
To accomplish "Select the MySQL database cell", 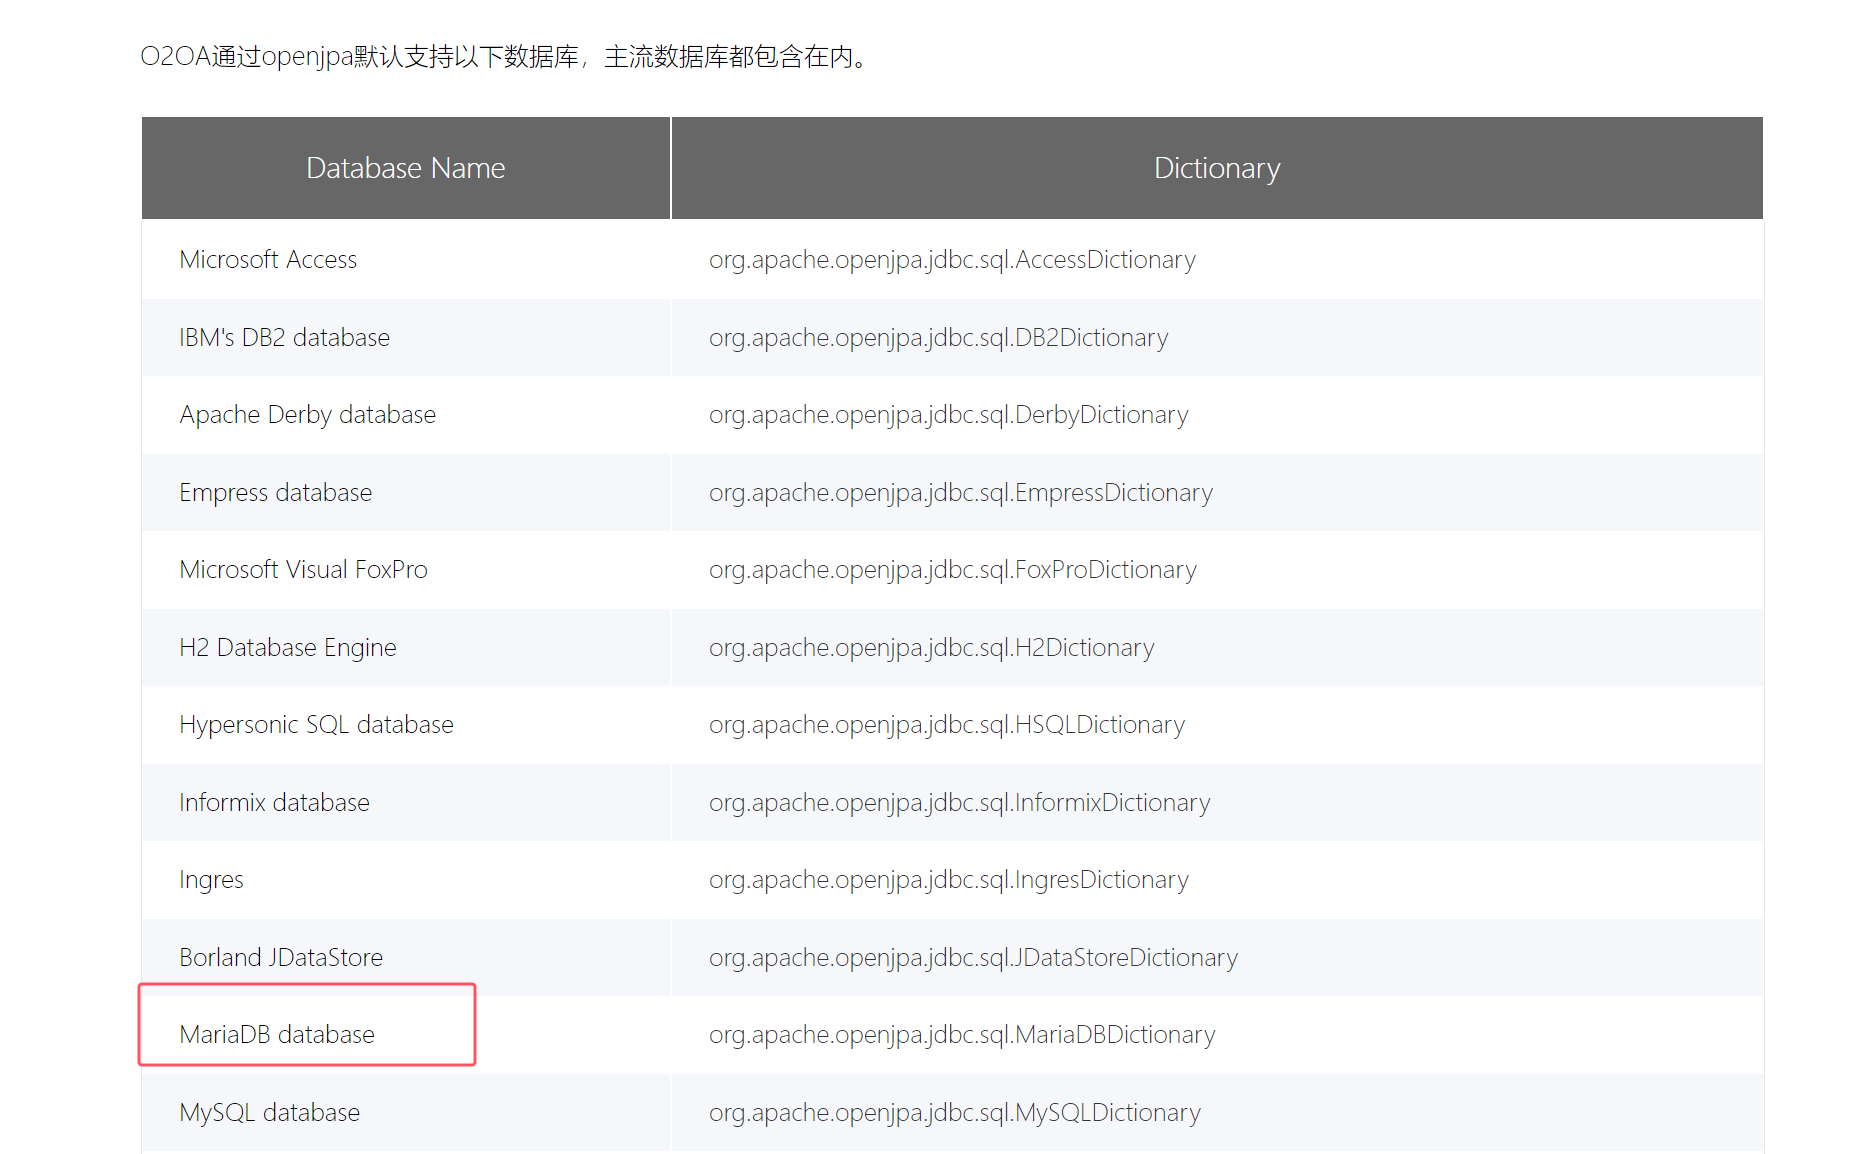I will tap(406, 1113).
